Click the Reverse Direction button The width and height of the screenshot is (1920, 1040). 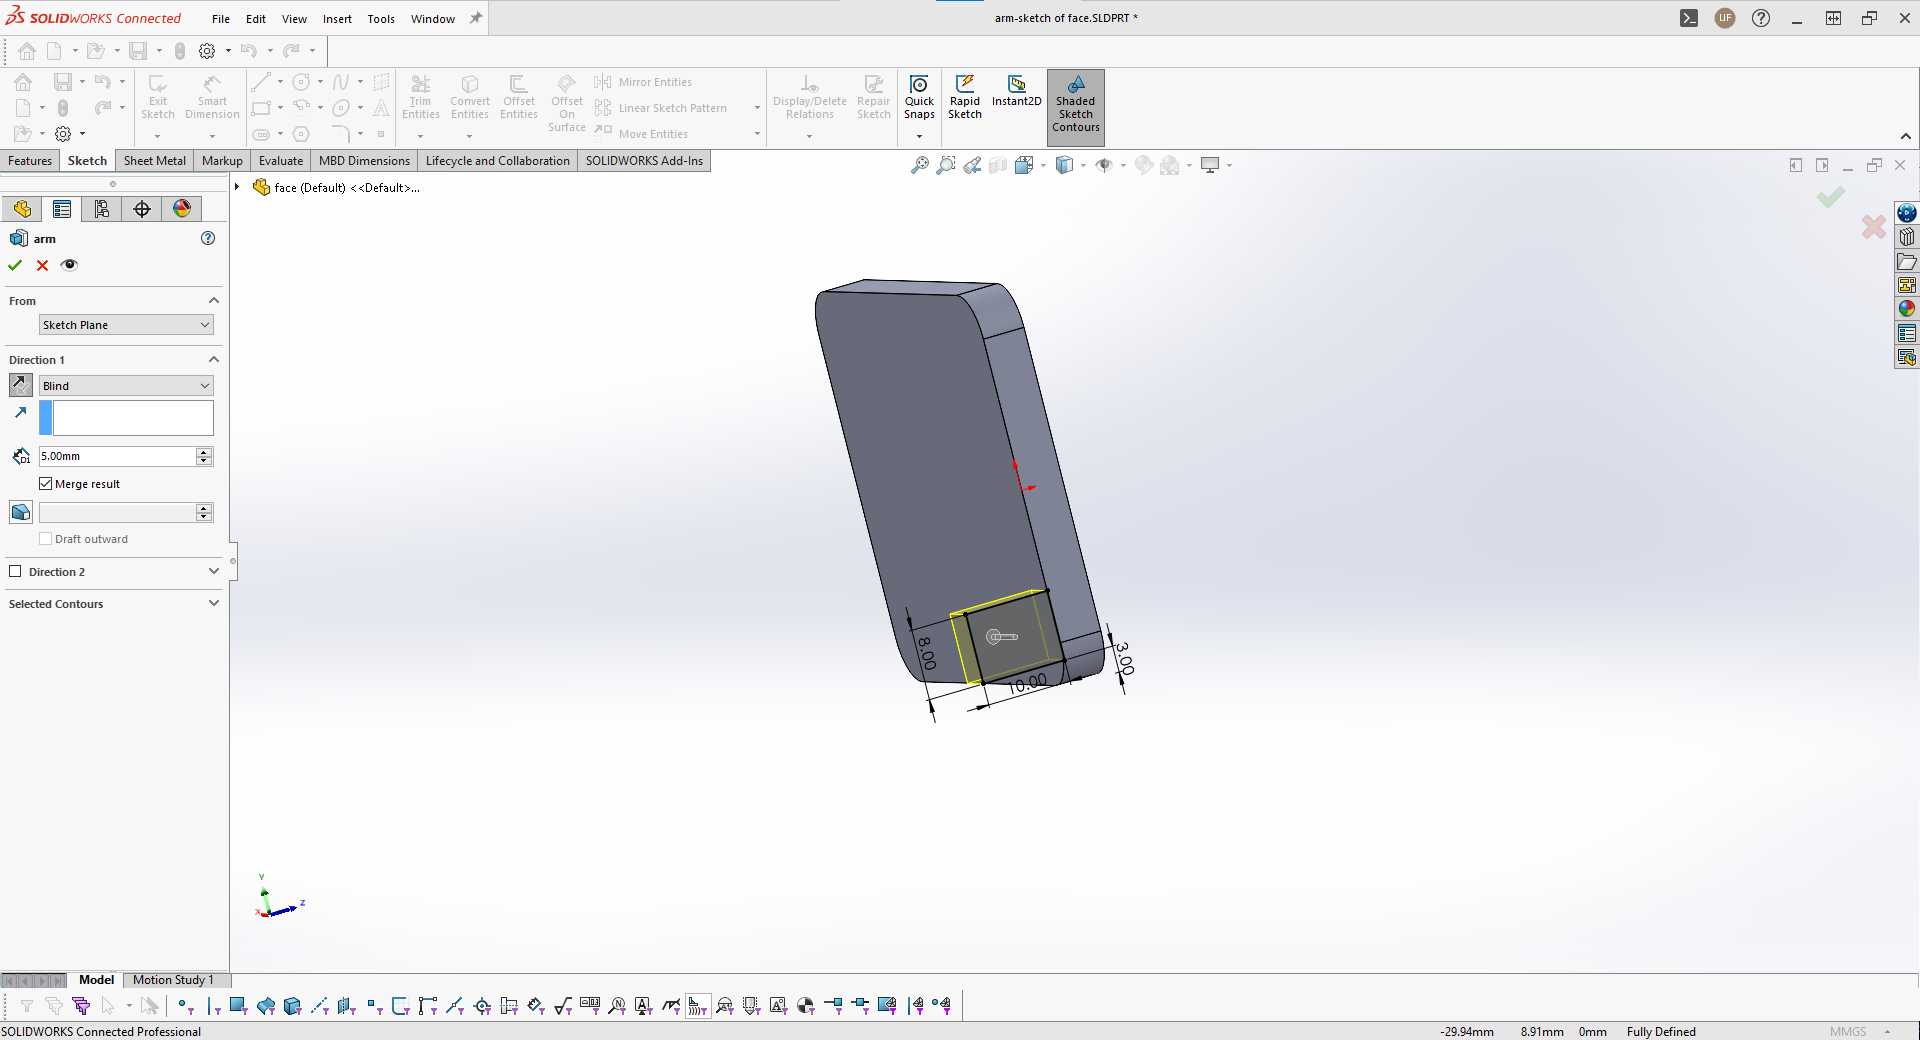click(x=20, y=385)
